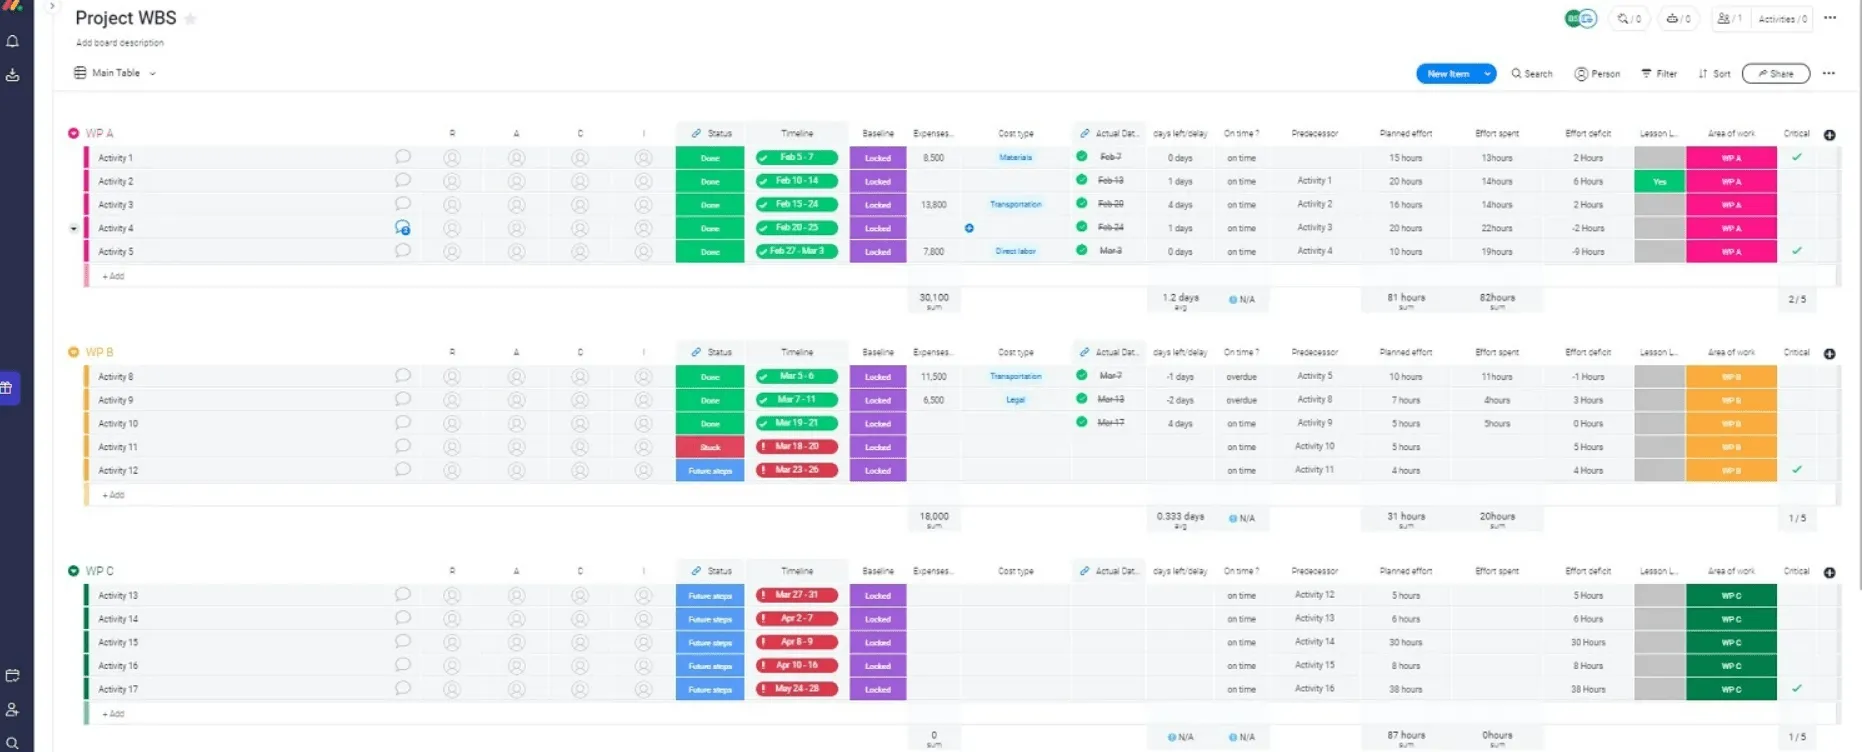Filter board by Person
This screenshot has width=1862, height=752.
(x=1597, y=74)
